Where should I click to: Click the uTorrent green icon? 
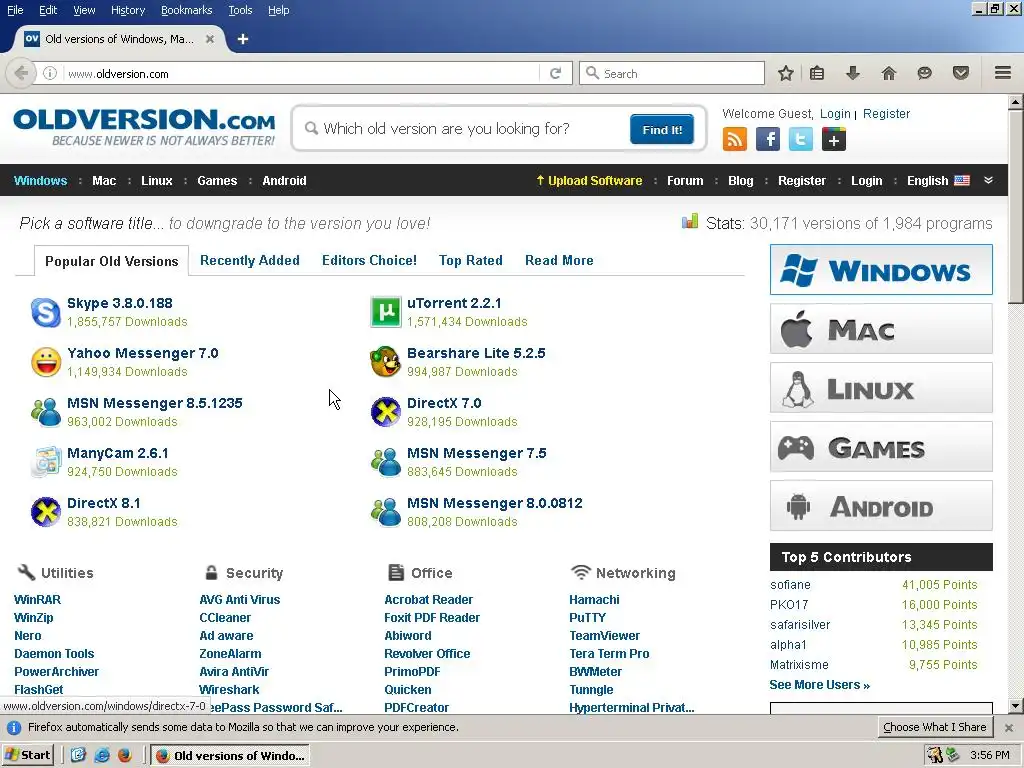385,312
